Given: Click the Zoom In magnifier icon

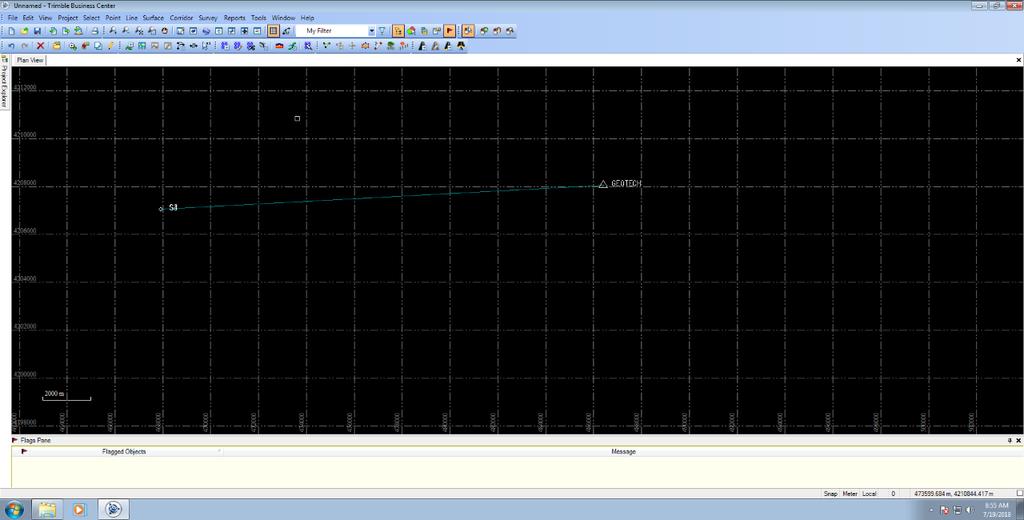Looking at the screenshot, I should [x=112, y=31].
